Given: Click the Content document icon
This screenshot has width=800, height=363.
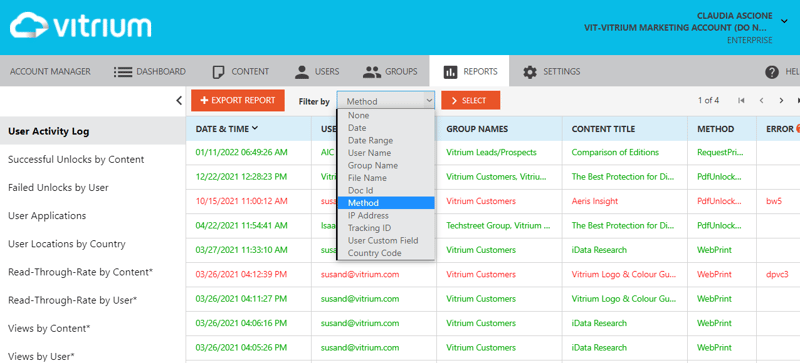Looking at the screenshot, I should [218, 72].
